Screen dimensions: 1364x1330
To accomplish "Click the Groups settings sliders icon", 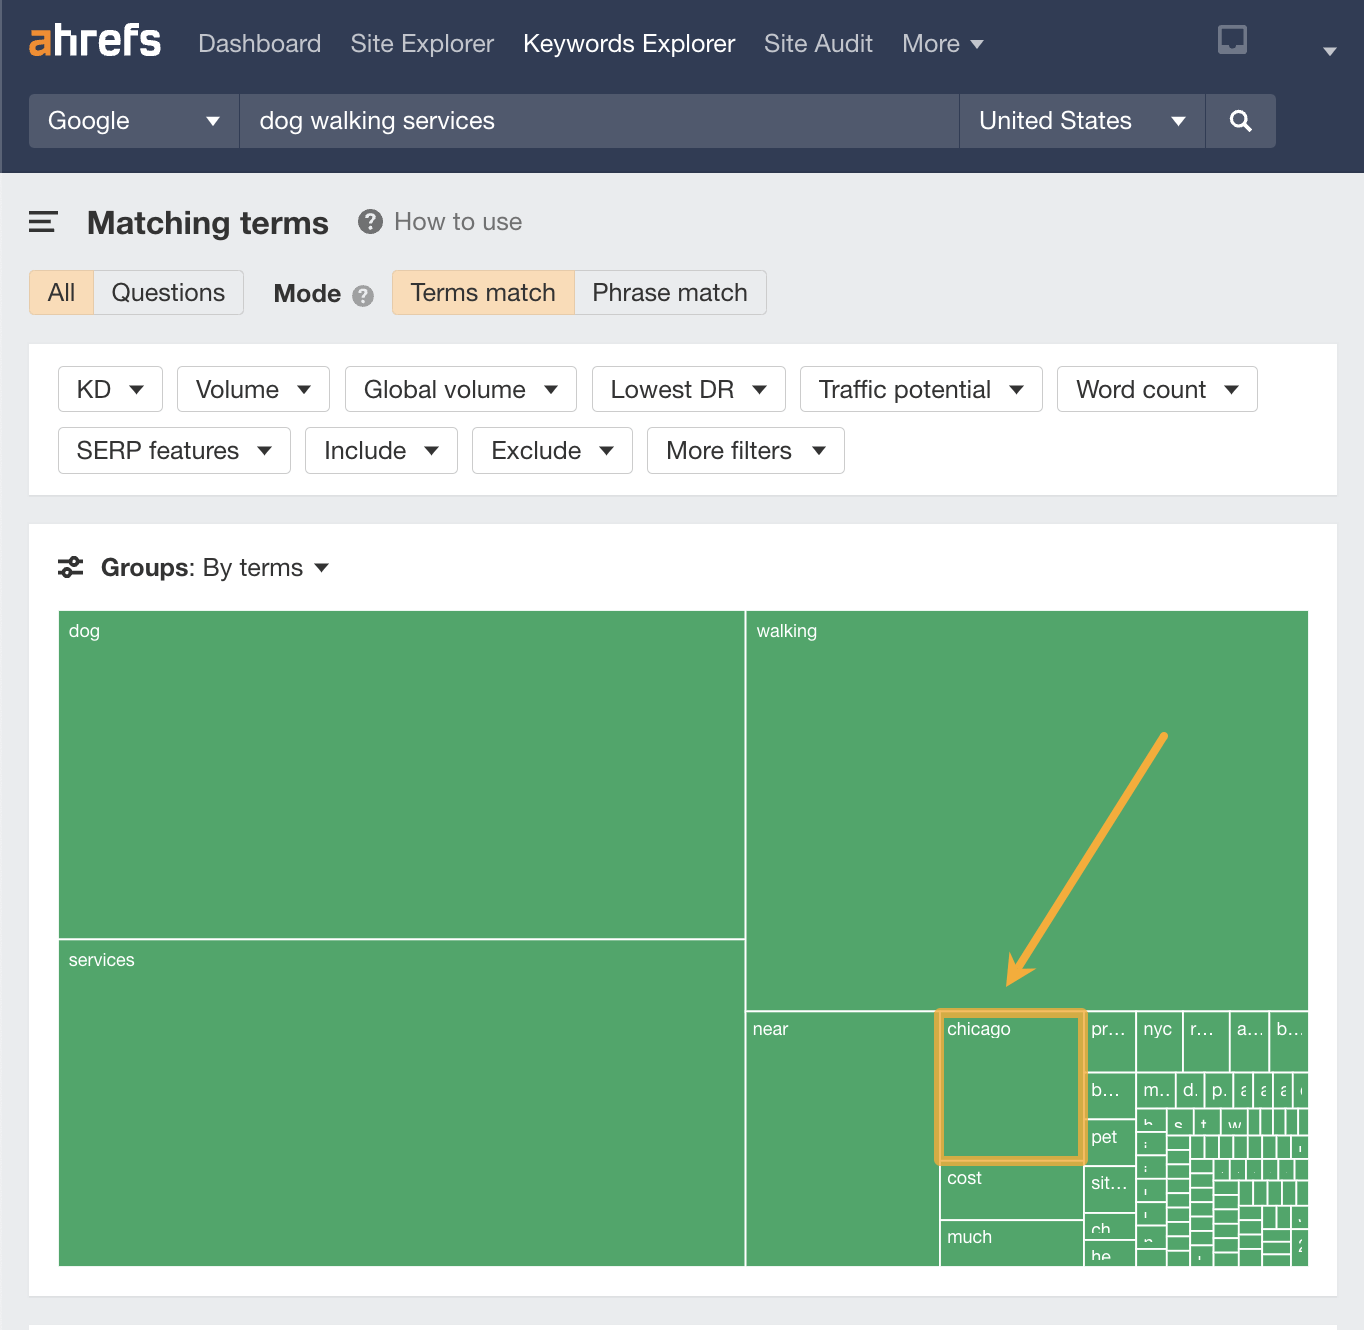I will [70, 567].
